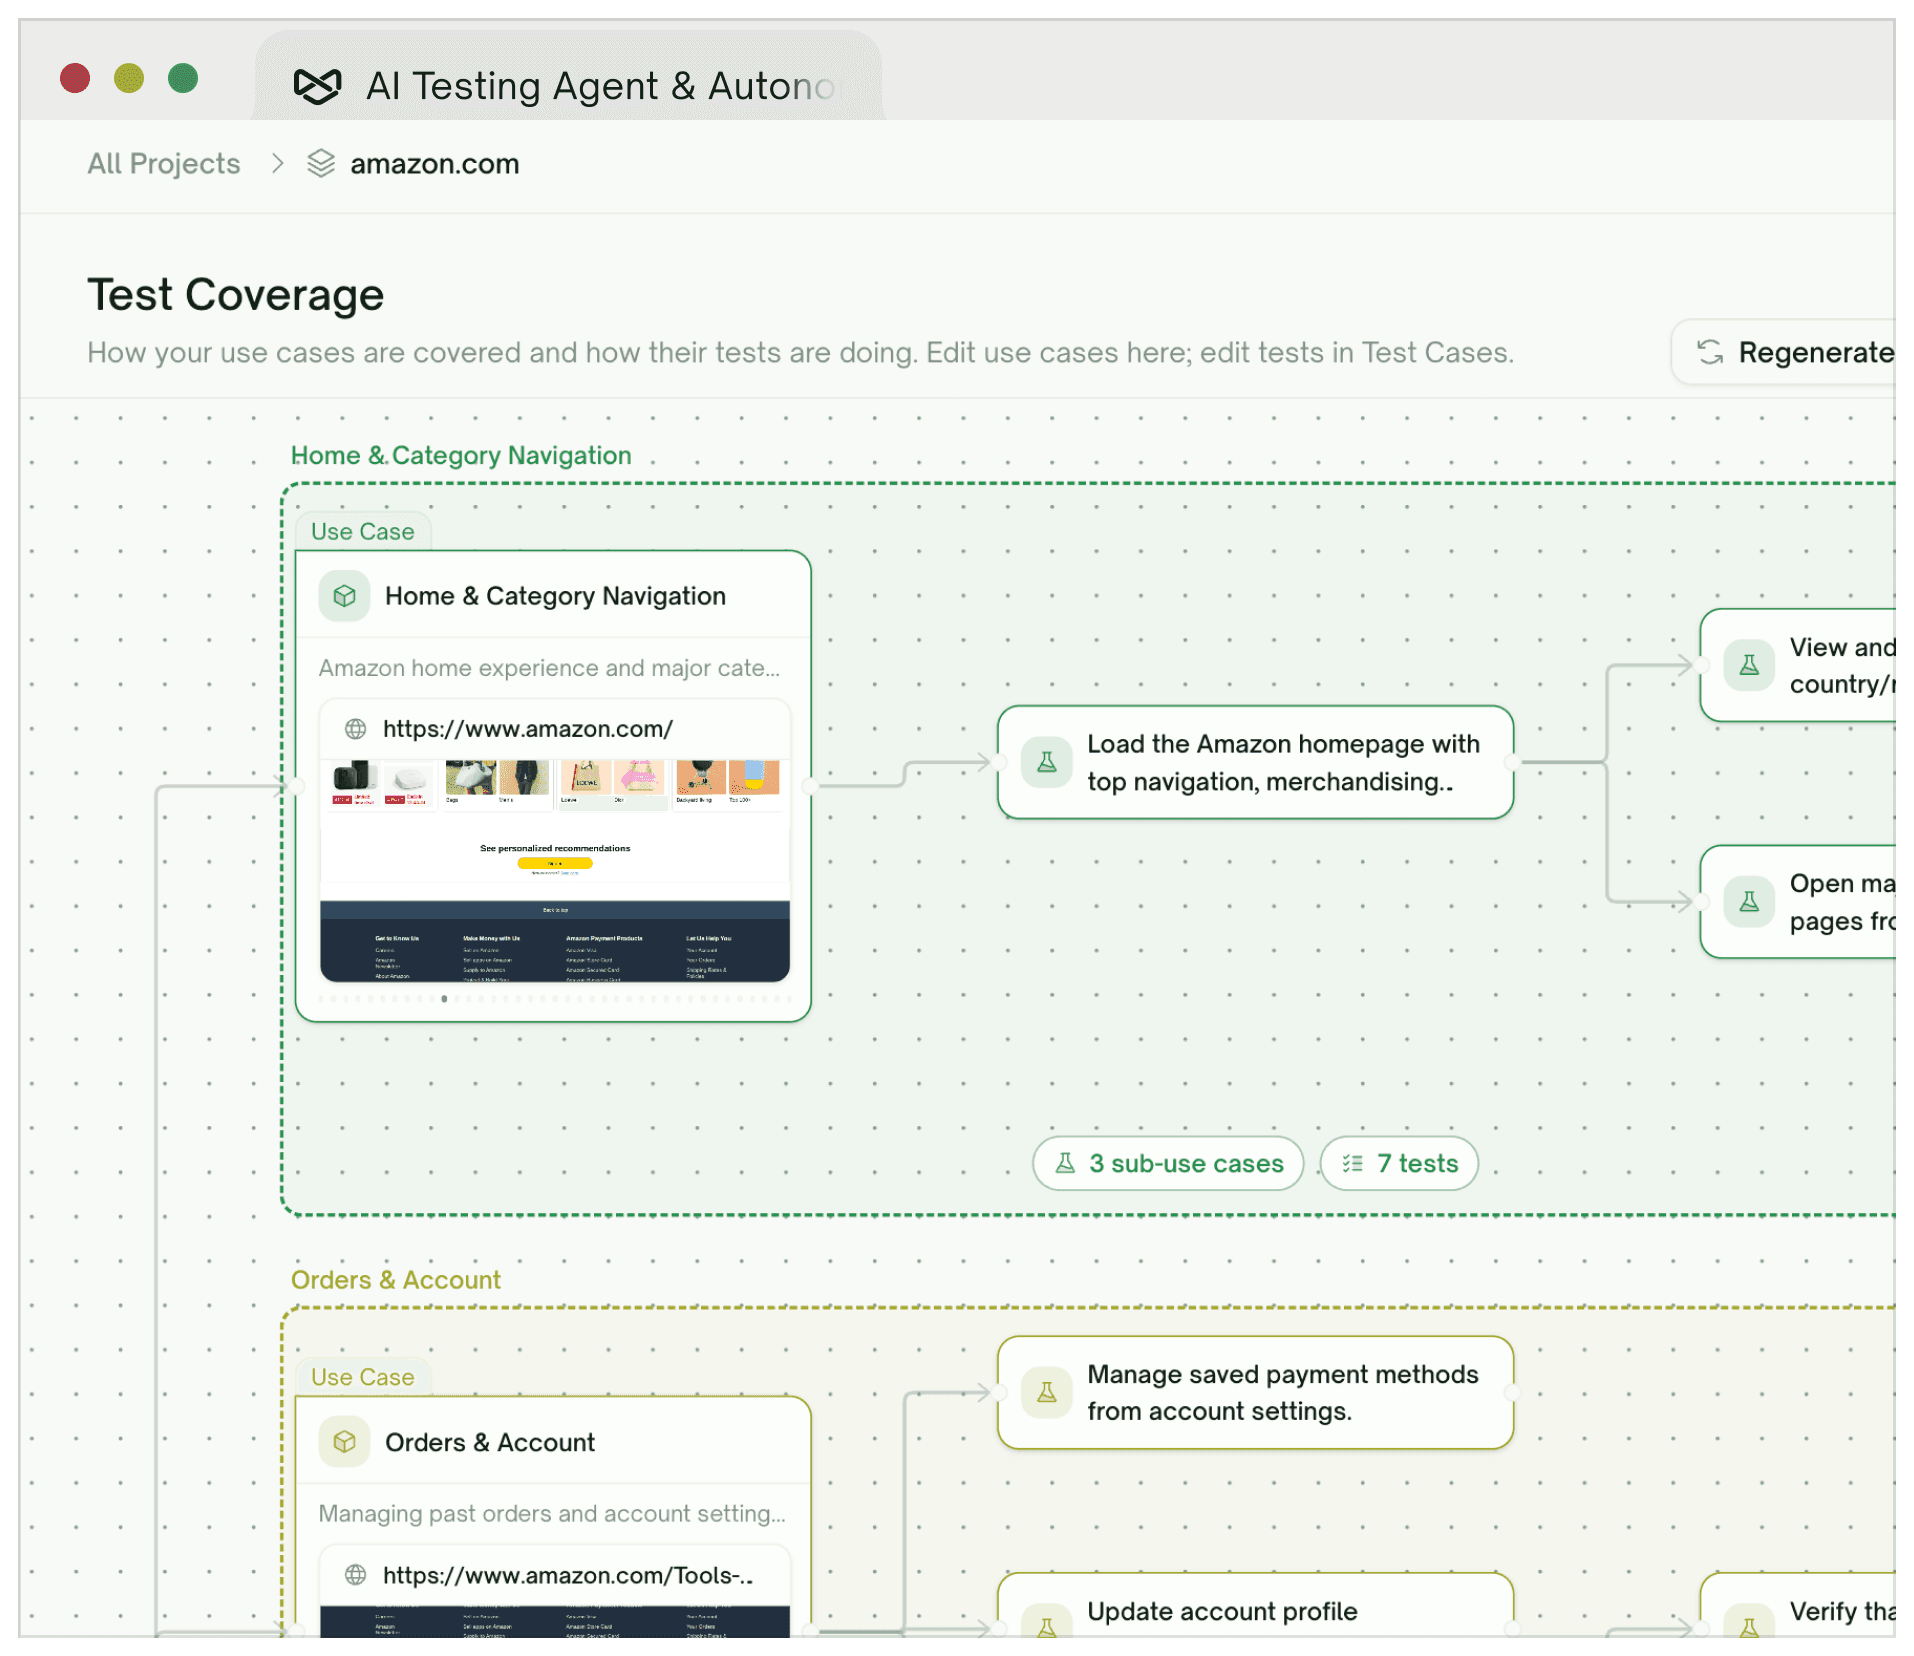Switch to the AI Testing Agent browser tab
The image size is (1914, 1656).
pos(568,78)
